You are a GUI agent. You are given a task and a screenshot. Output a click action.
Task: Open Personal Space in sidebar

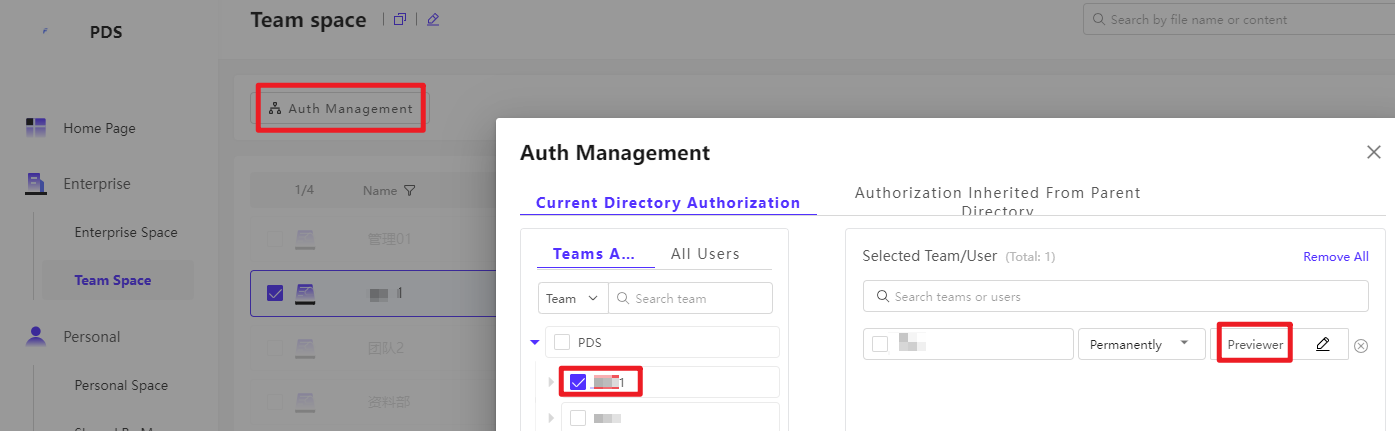tap(121, 385)
